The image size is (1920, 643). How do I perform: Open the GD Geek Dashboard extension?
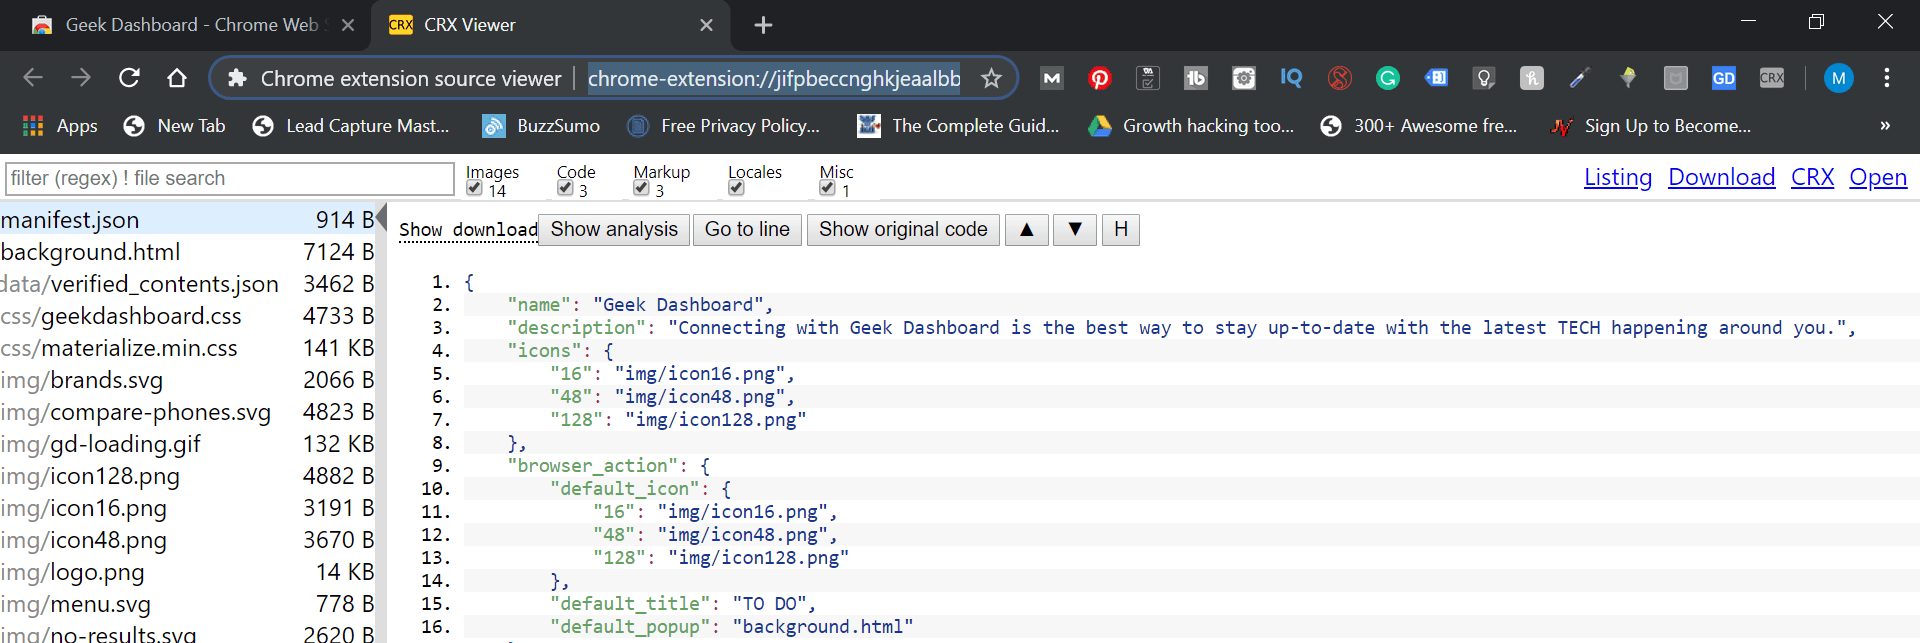[1723, 78]
